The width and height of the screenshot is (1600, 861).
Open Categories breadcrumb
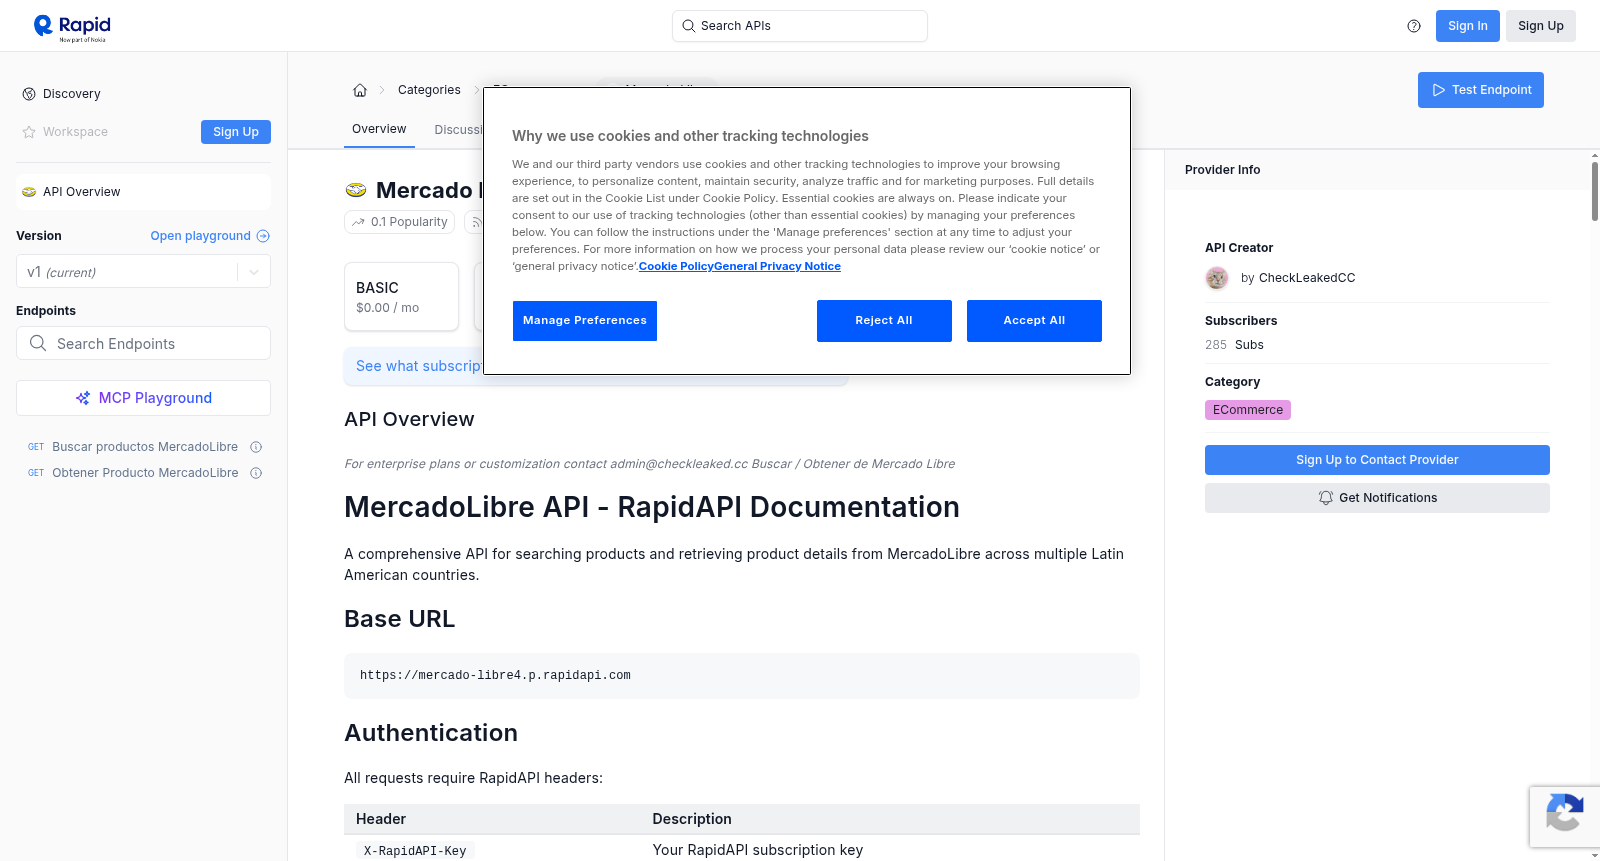pos(429,90)
